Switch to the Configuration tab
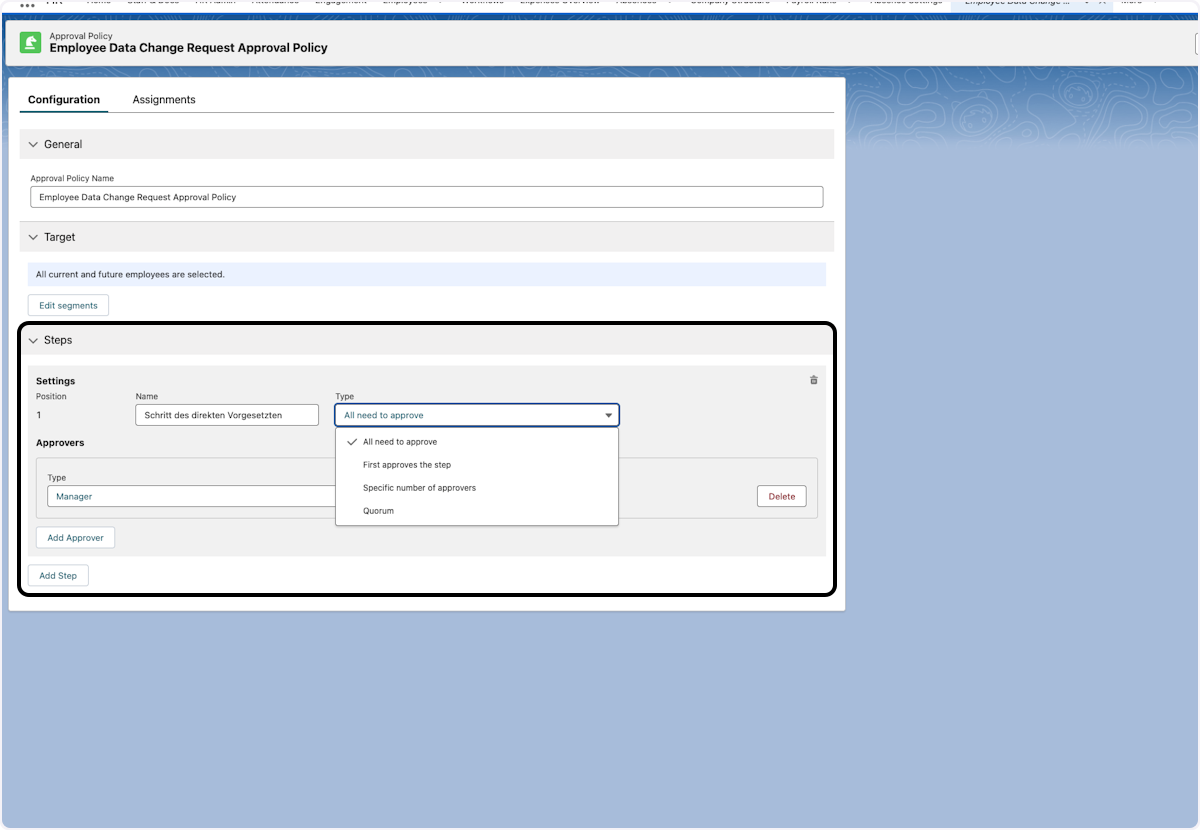 click(64, 99)
